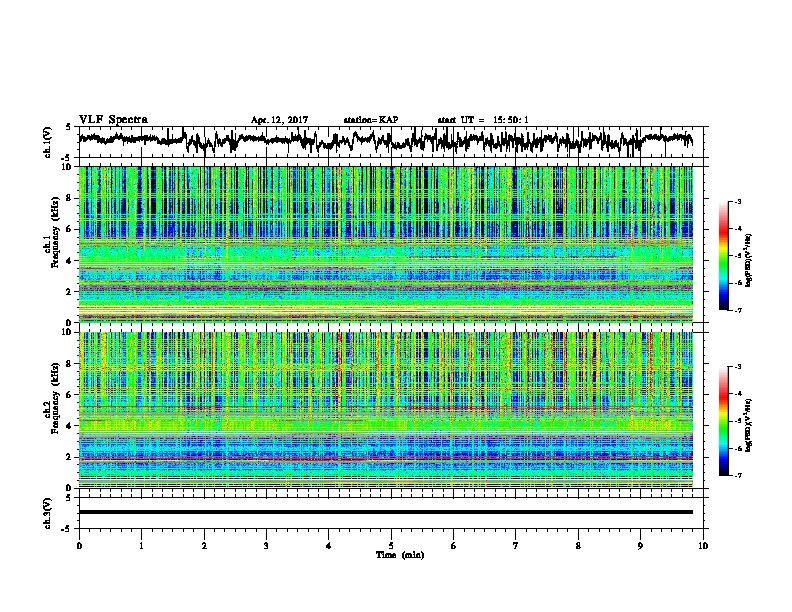Click the ch.1 frequency axis "6" tick label
This screenshot has height=612, width=792.
(70, 229)
